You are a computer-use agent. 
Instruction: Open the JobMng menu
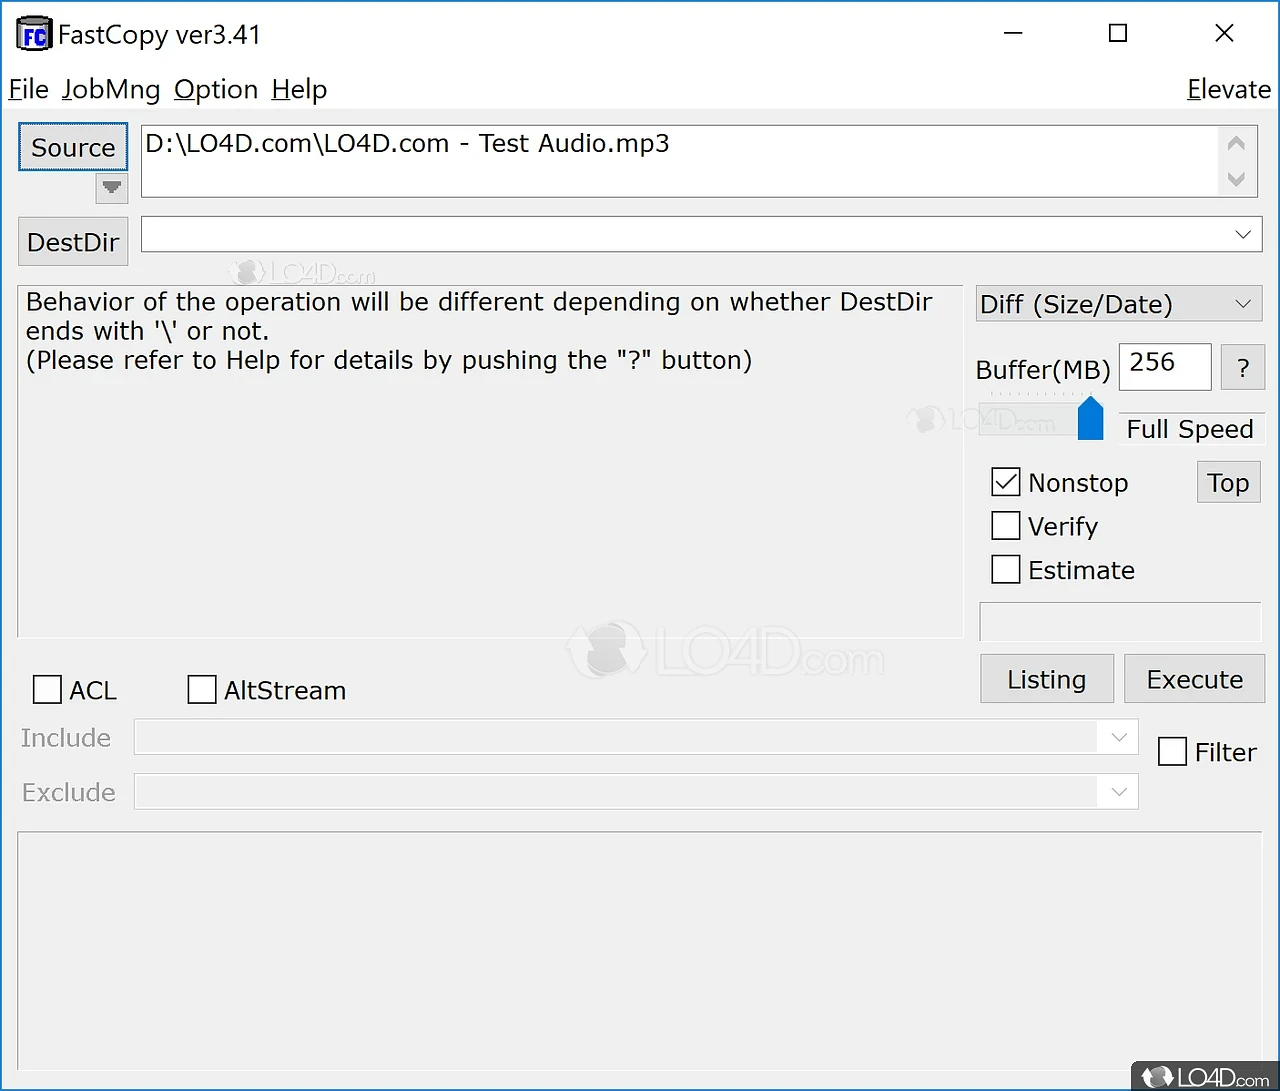(111, 90)
